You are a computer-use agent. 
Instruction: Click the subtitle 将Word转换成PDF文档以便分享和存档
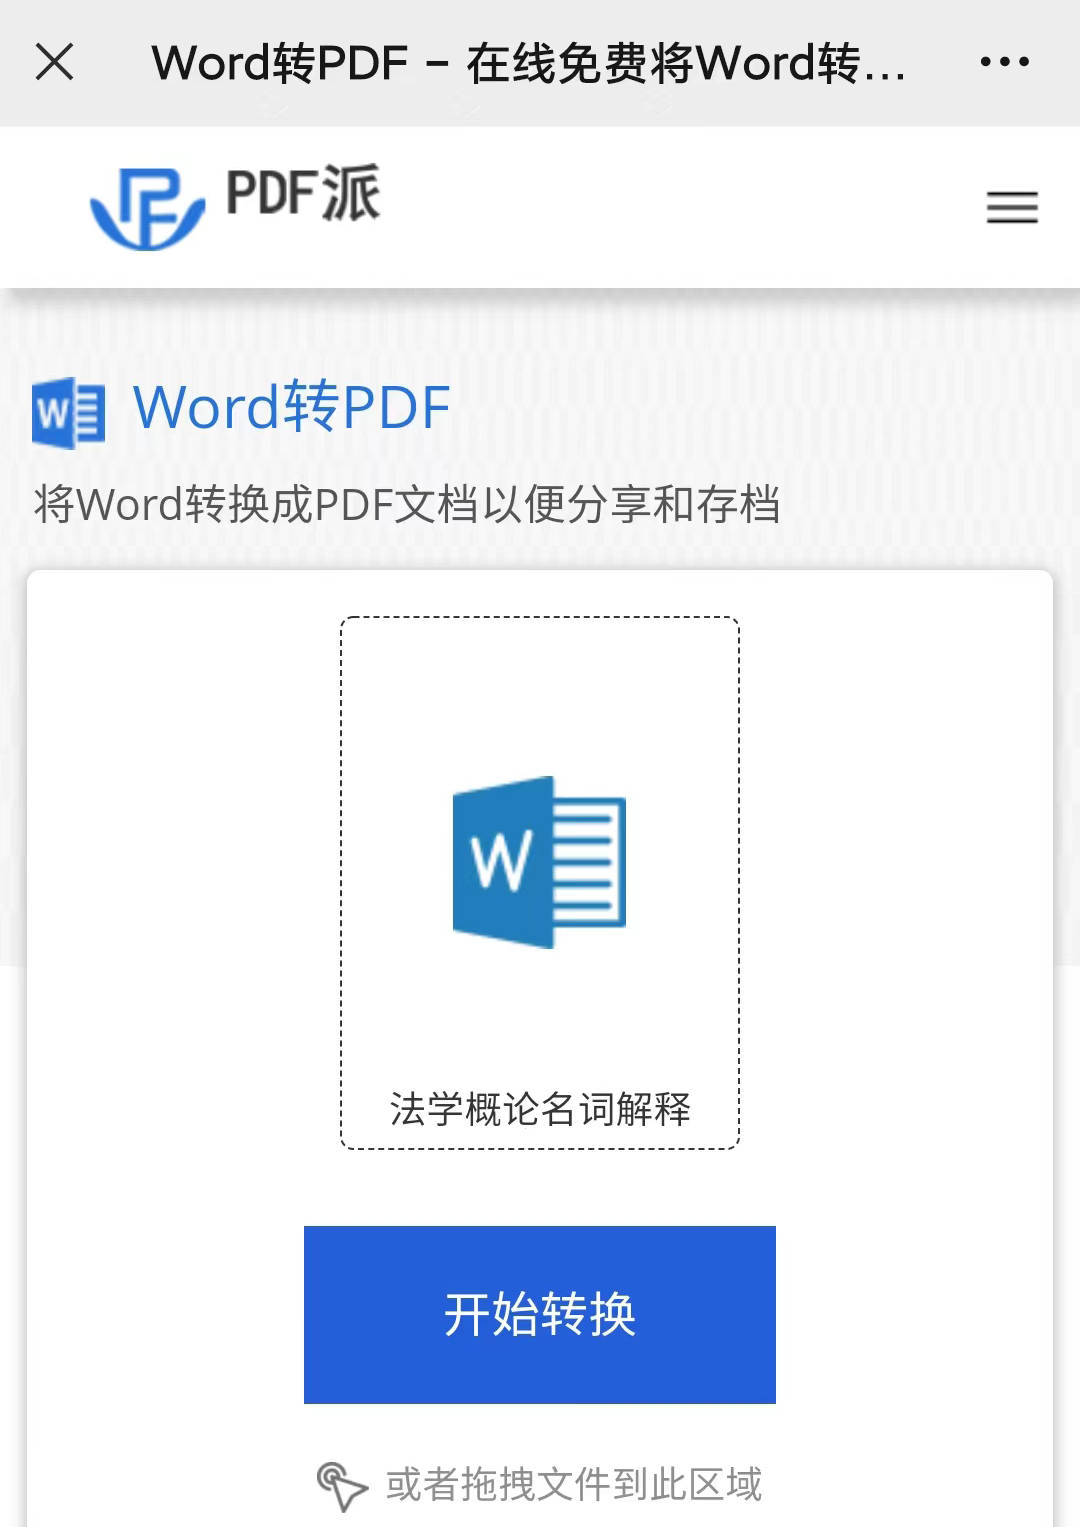(406, 504)
